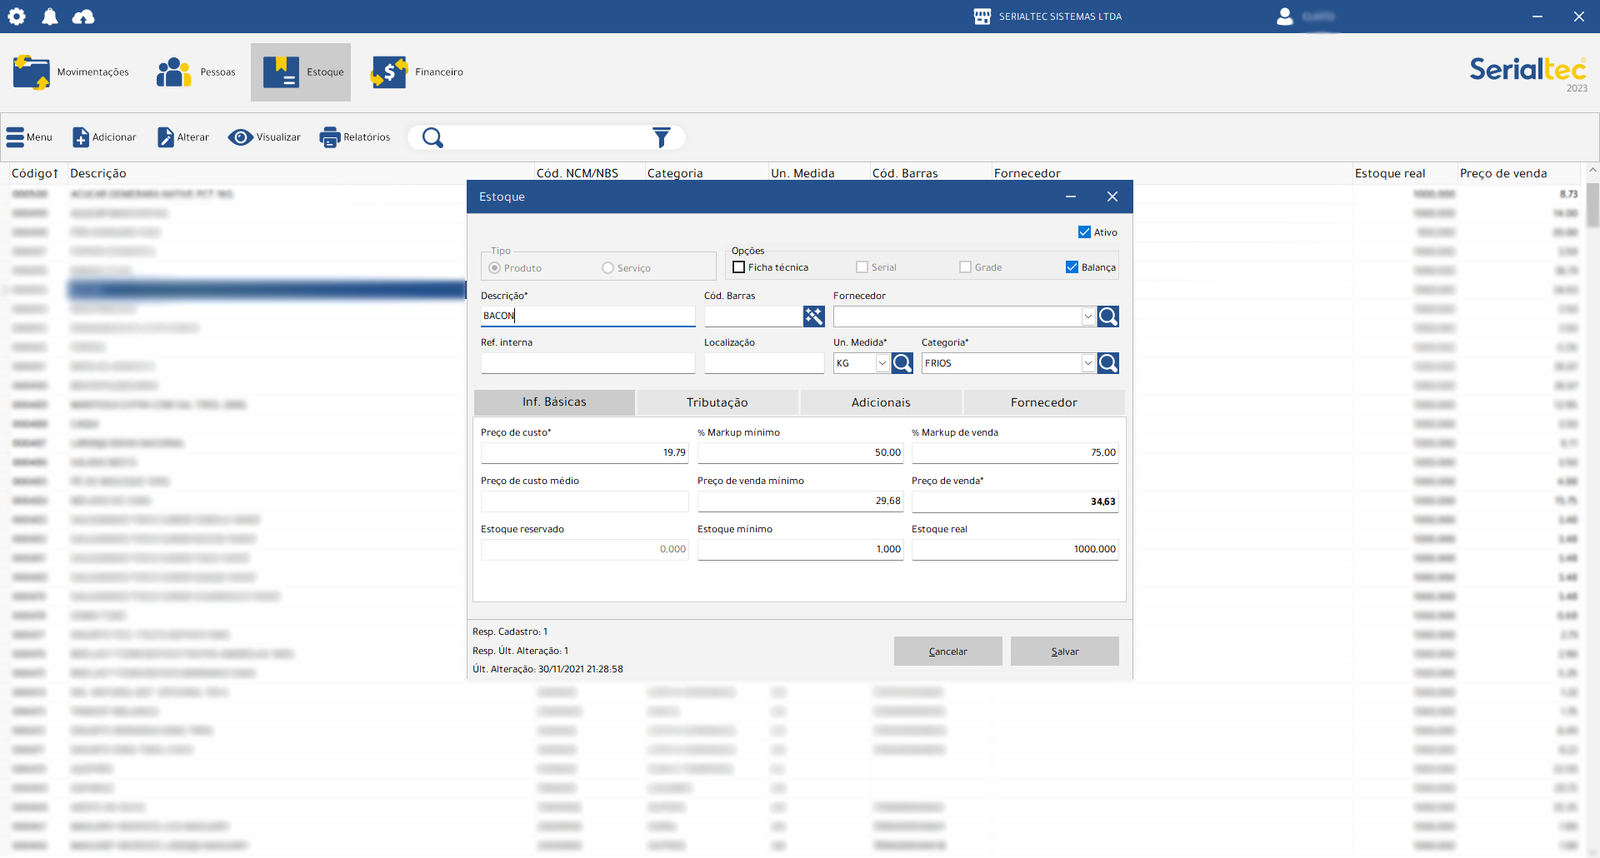Close the Estoque dialog
The height and width of the screenshot is (858, 1600).
point(1112,197)
